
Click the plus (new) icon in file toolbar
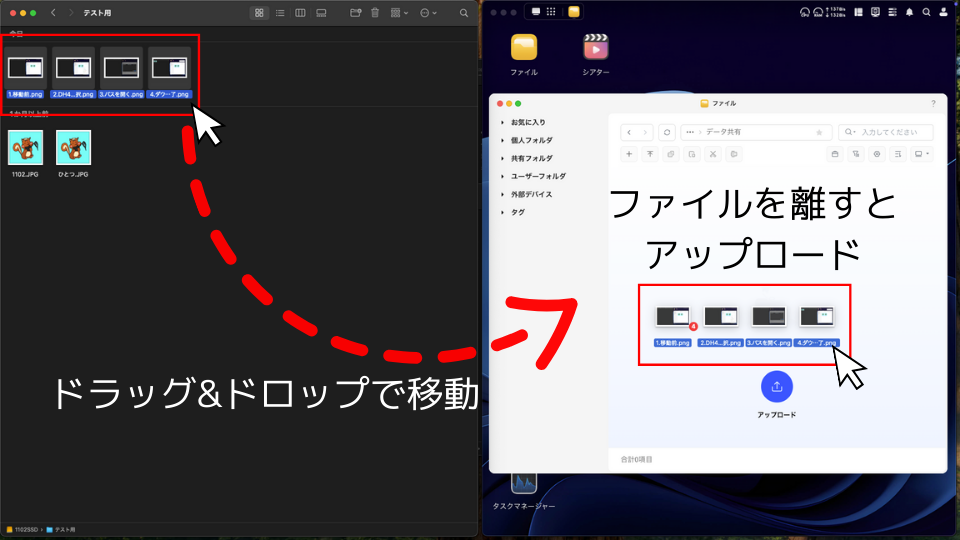629,154
